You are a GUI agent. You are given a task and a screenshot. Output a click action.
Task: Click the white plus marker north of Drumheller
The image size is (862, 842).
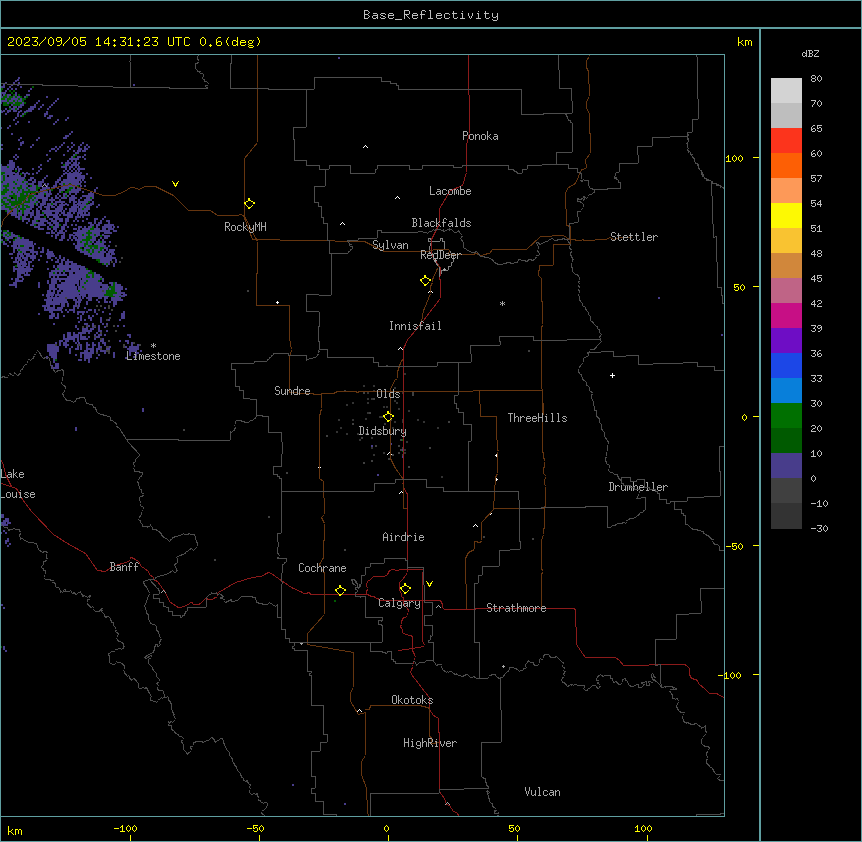pyautogui.click(x=612, y=375)
